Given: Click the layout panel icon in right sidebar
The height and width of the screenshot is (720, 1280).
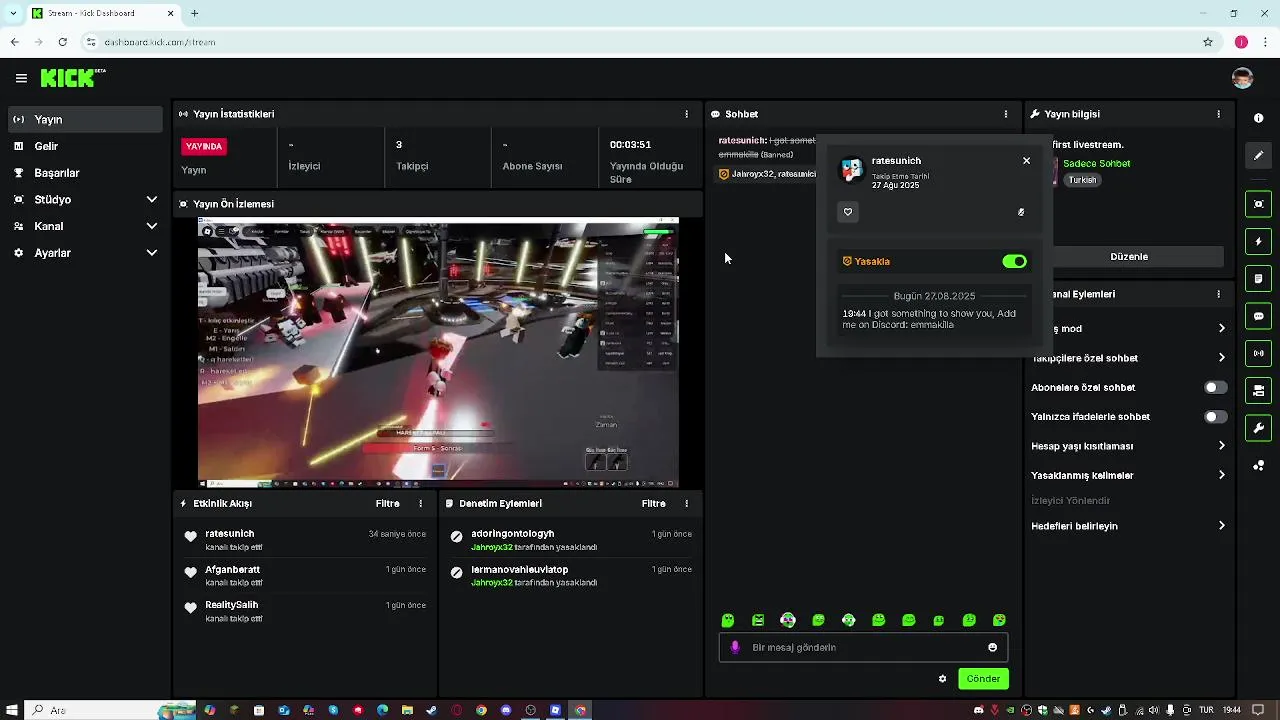Looking at the screenshot, I should pyautogui.click(x=1258, y=390).
